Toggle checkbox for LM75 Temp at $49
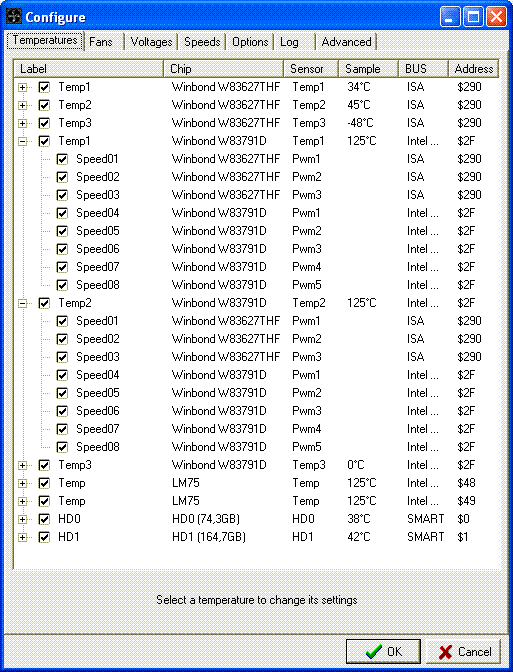513x672 pixels. coord(44,501)
